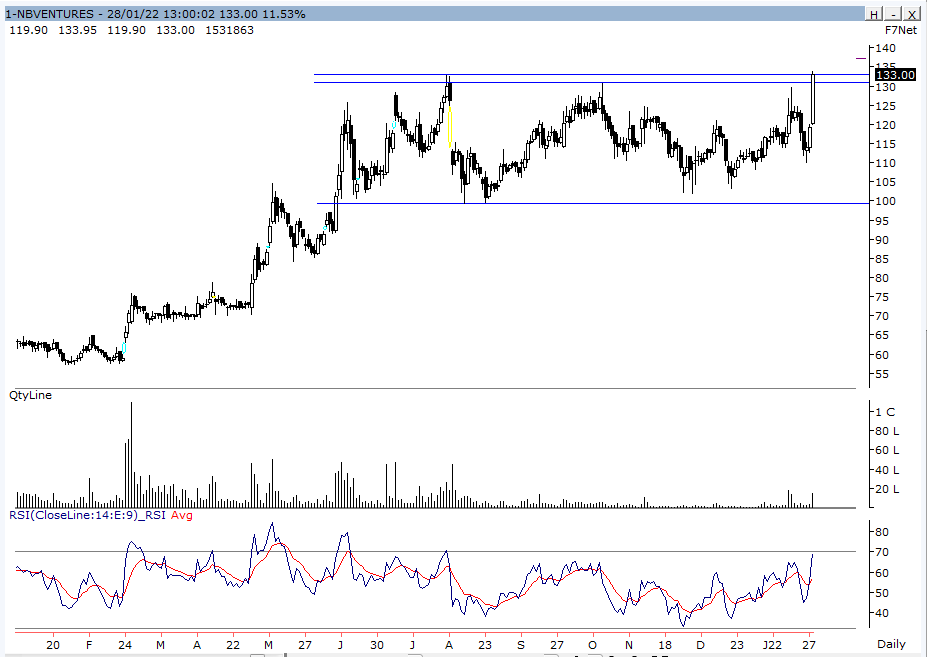Click the H button in title bar
927x657 pixels.
click(x=874, y=14)
